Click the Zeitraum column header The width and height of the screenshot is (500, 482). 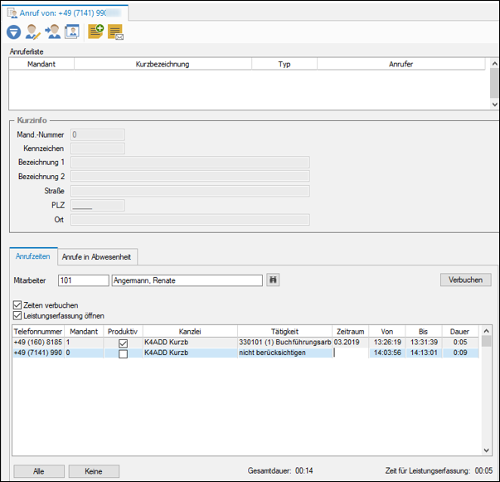coord(350,331)
